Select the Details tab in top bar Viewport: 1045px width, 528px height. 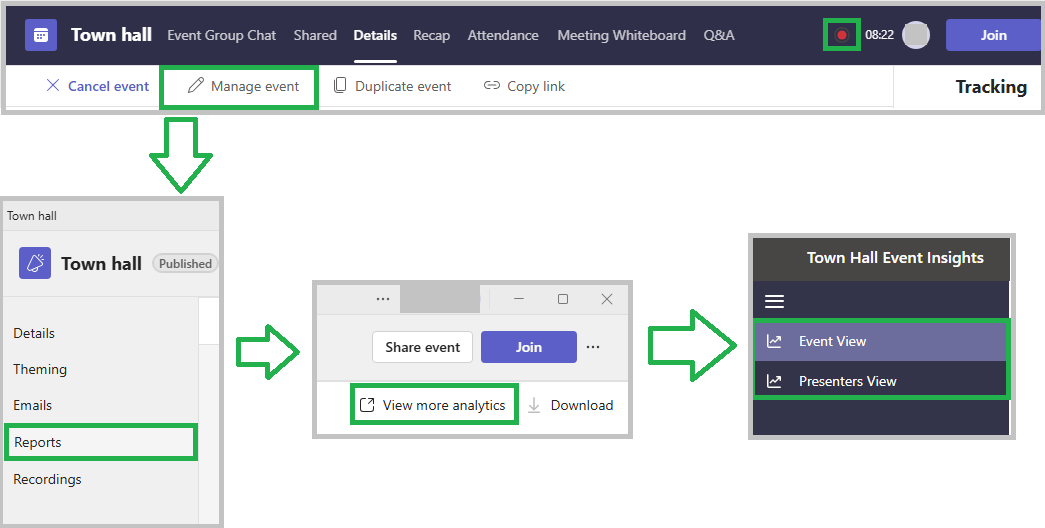[x=375, y=35]
